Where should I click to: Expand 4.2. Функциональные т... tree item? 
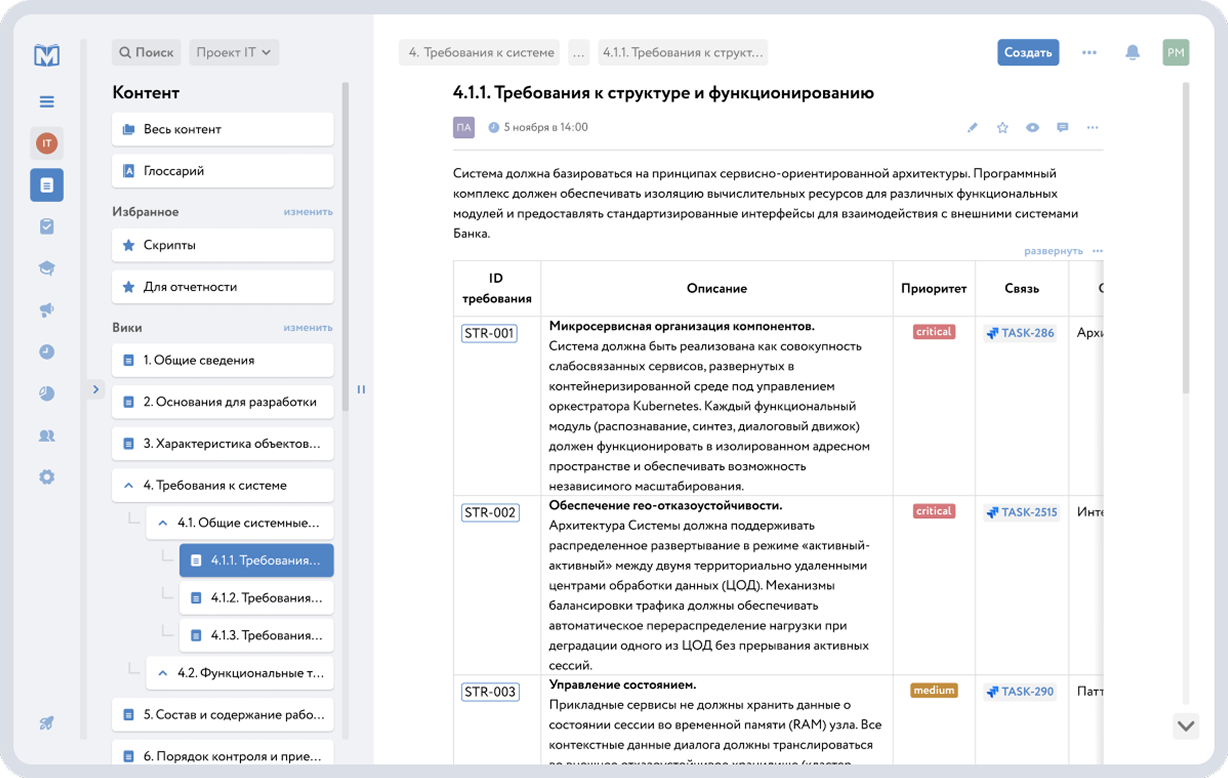click(x=163, y=673)
